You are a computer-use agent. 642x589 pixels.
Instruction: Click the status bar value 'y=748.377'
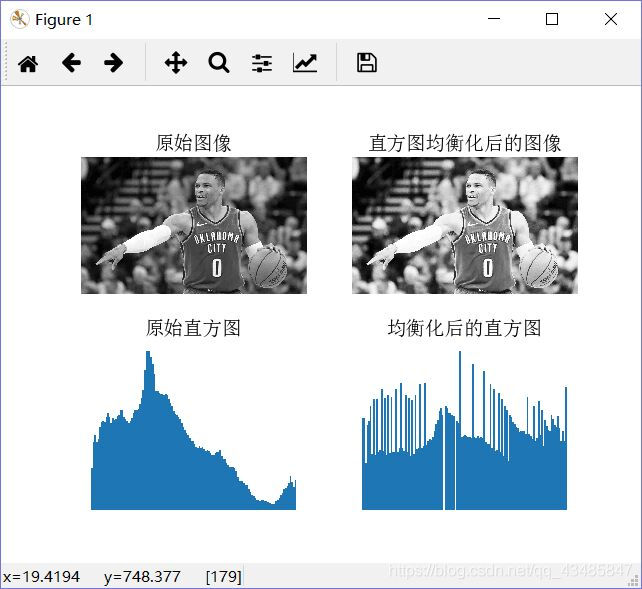coord(142,577)
